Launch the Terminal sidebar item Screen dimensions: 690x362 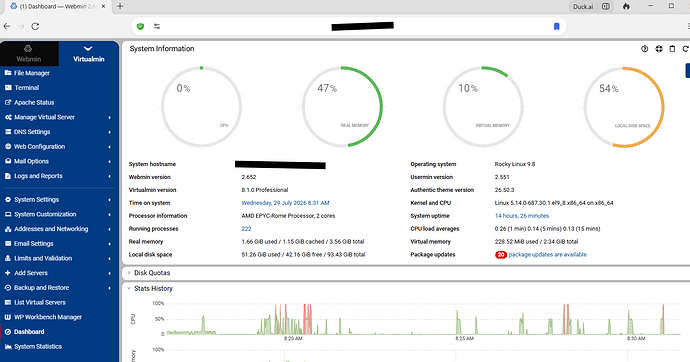(x=26, y=88)
